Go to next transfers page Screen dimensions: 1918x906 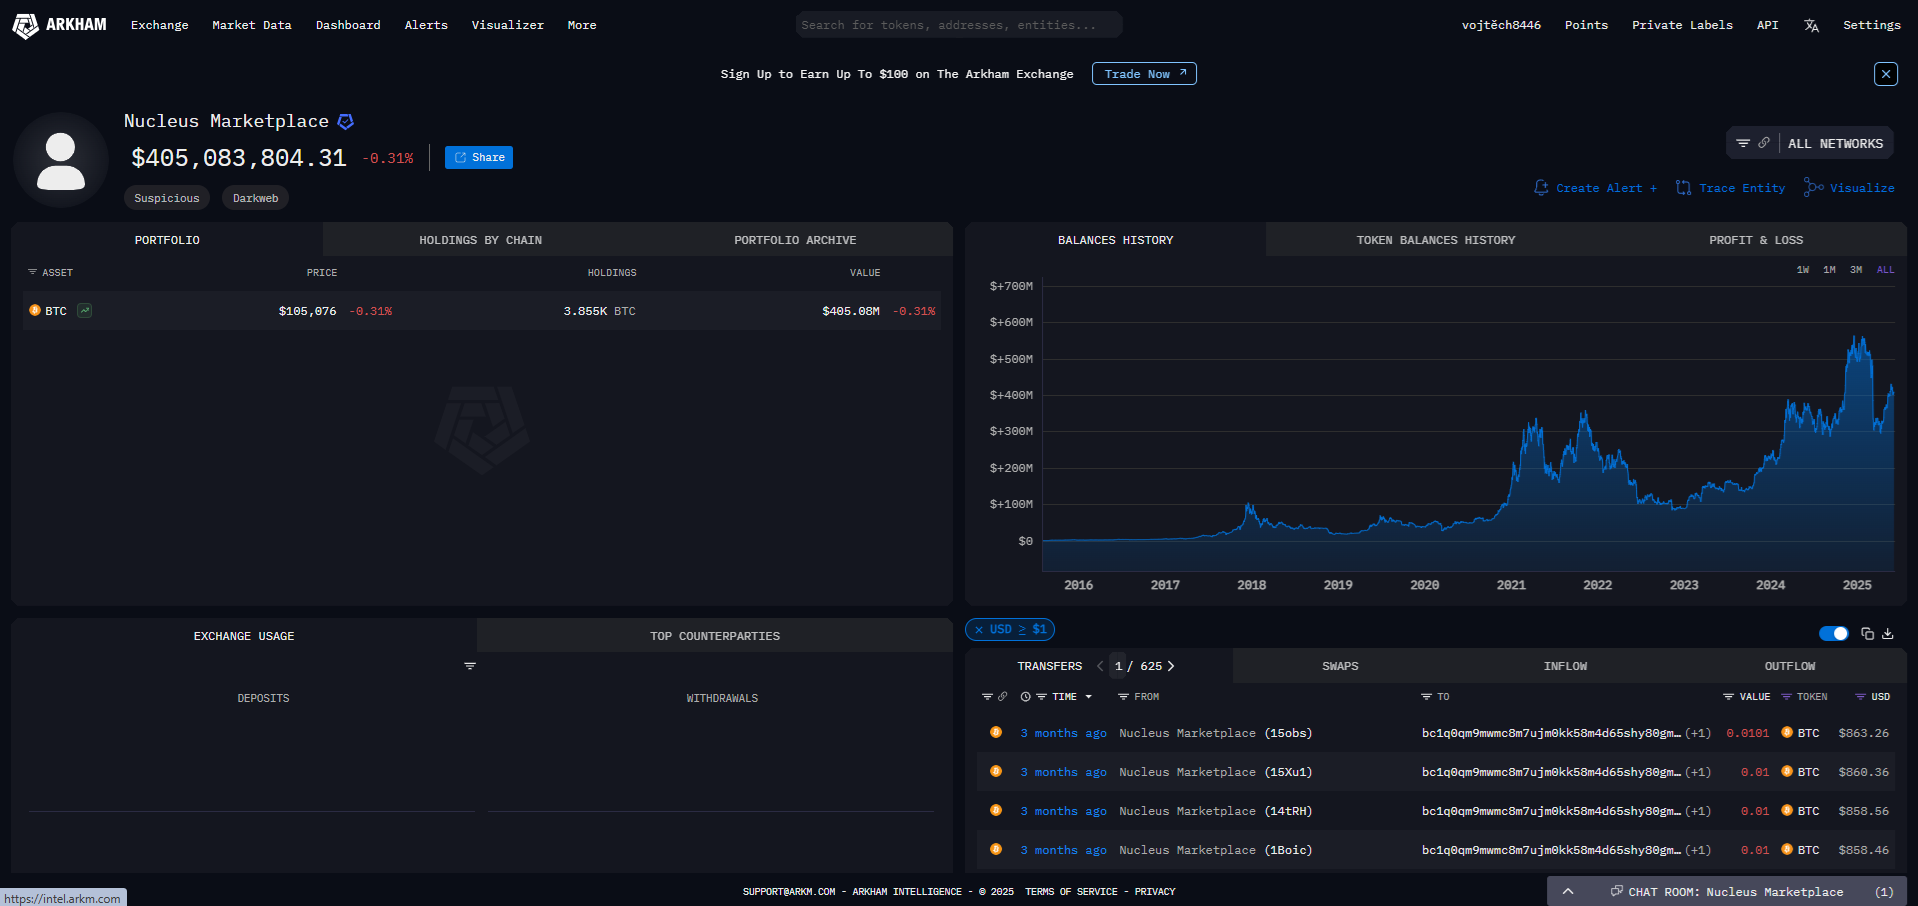pos(1171,666)
